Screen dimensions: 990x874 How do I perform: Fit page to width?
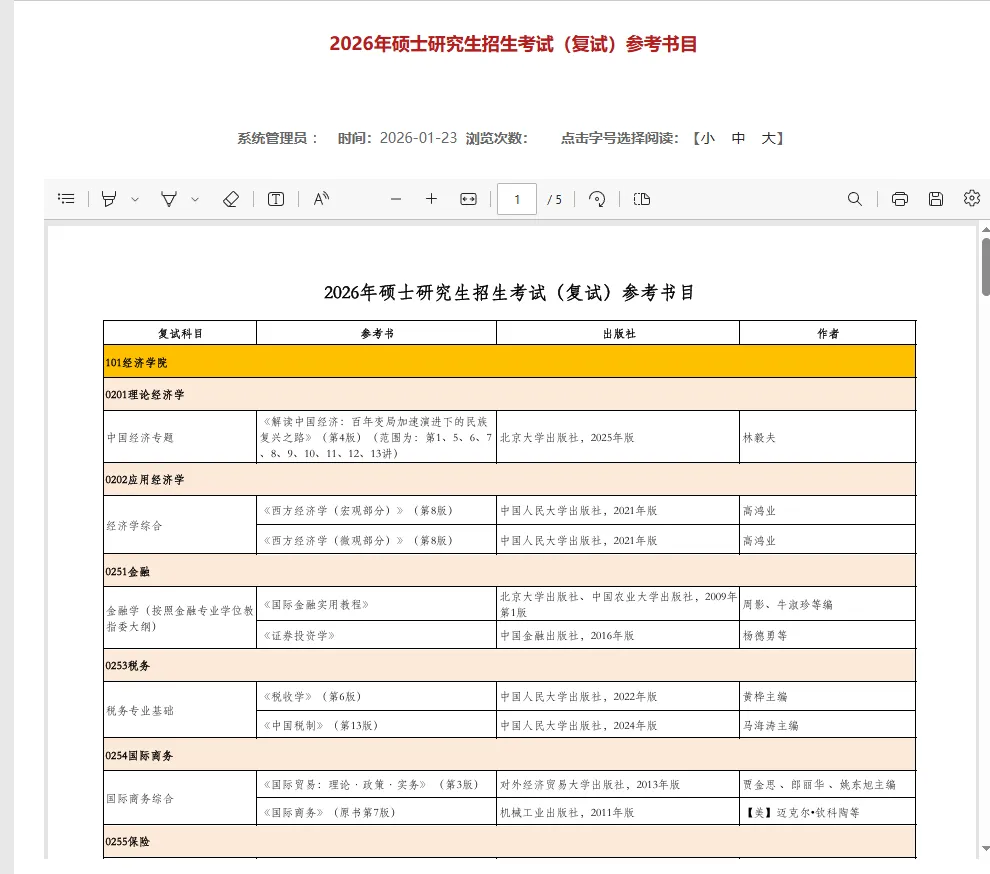(x=468, y=199)
